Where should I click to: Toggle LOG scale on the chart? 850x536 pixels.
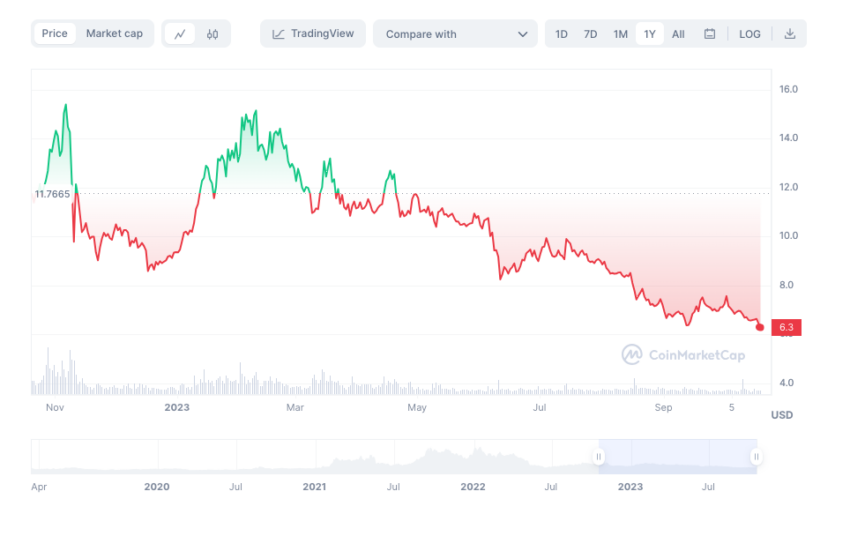(x=750, y=34)
